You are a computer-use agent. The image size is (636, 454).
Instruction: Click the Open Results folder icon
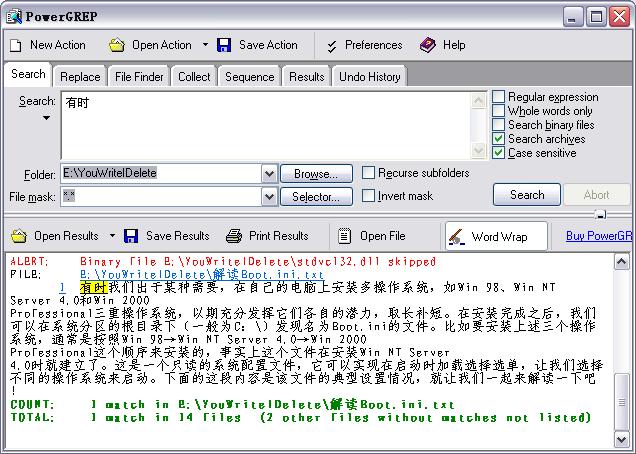[19, 236]
